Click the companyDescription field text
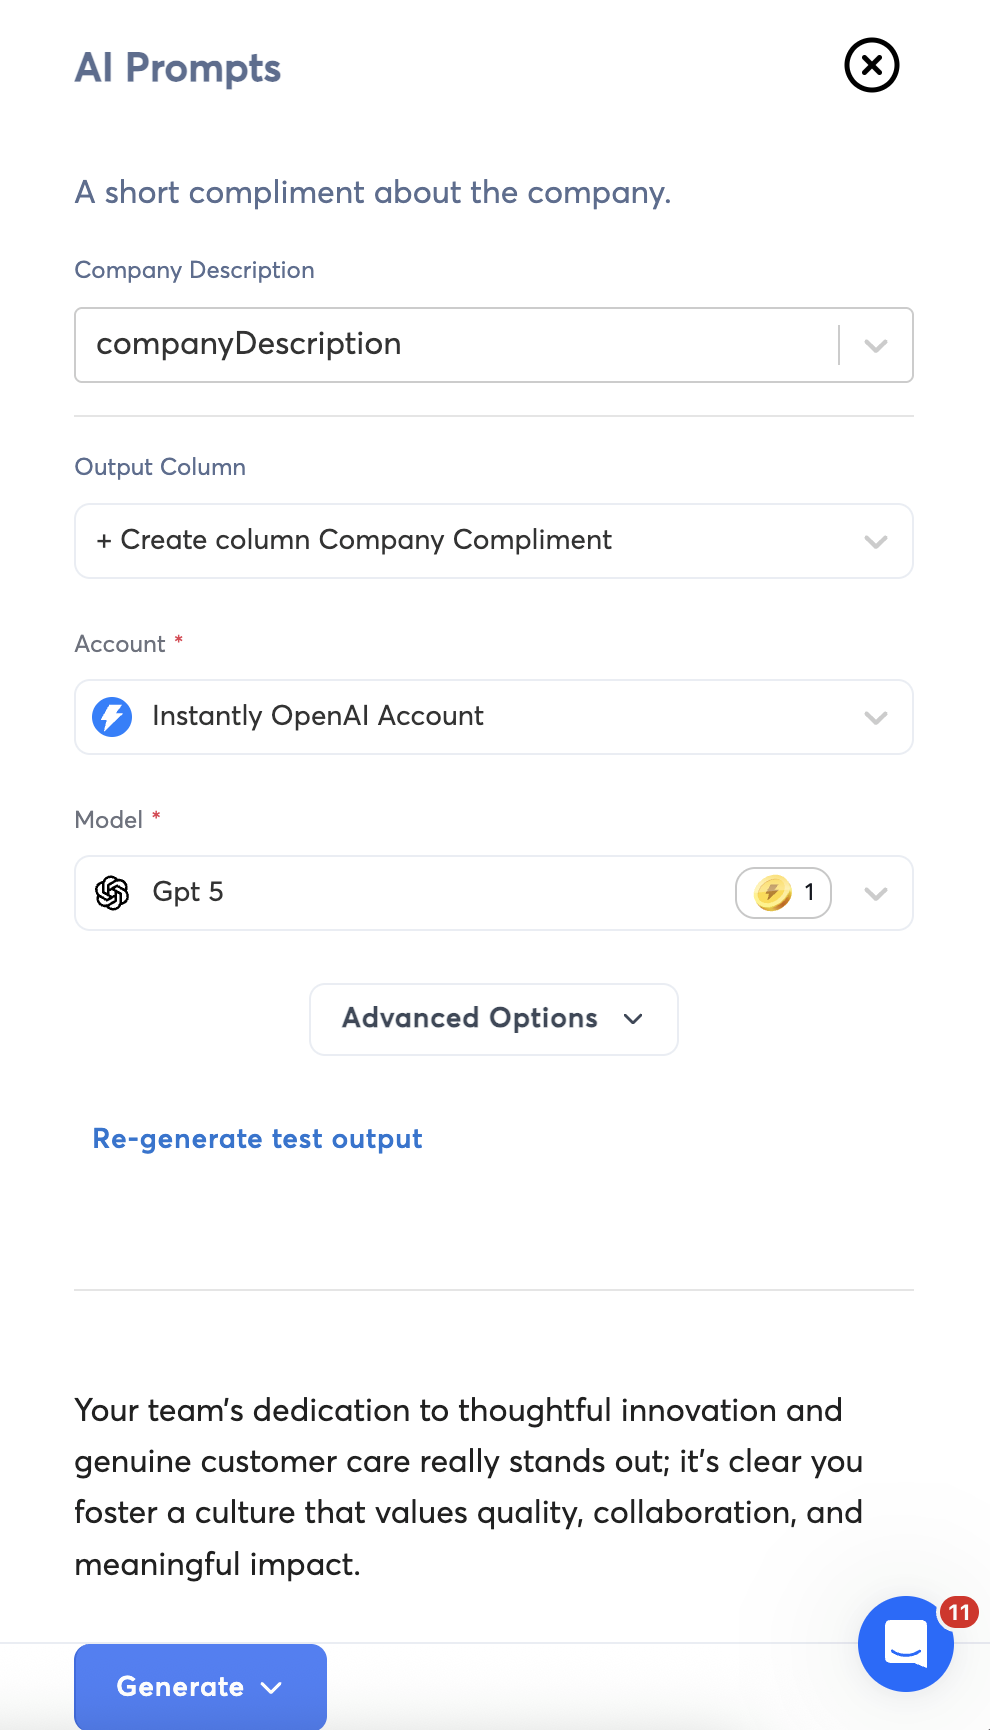990x1730 pixels. (x=249, y=344)
